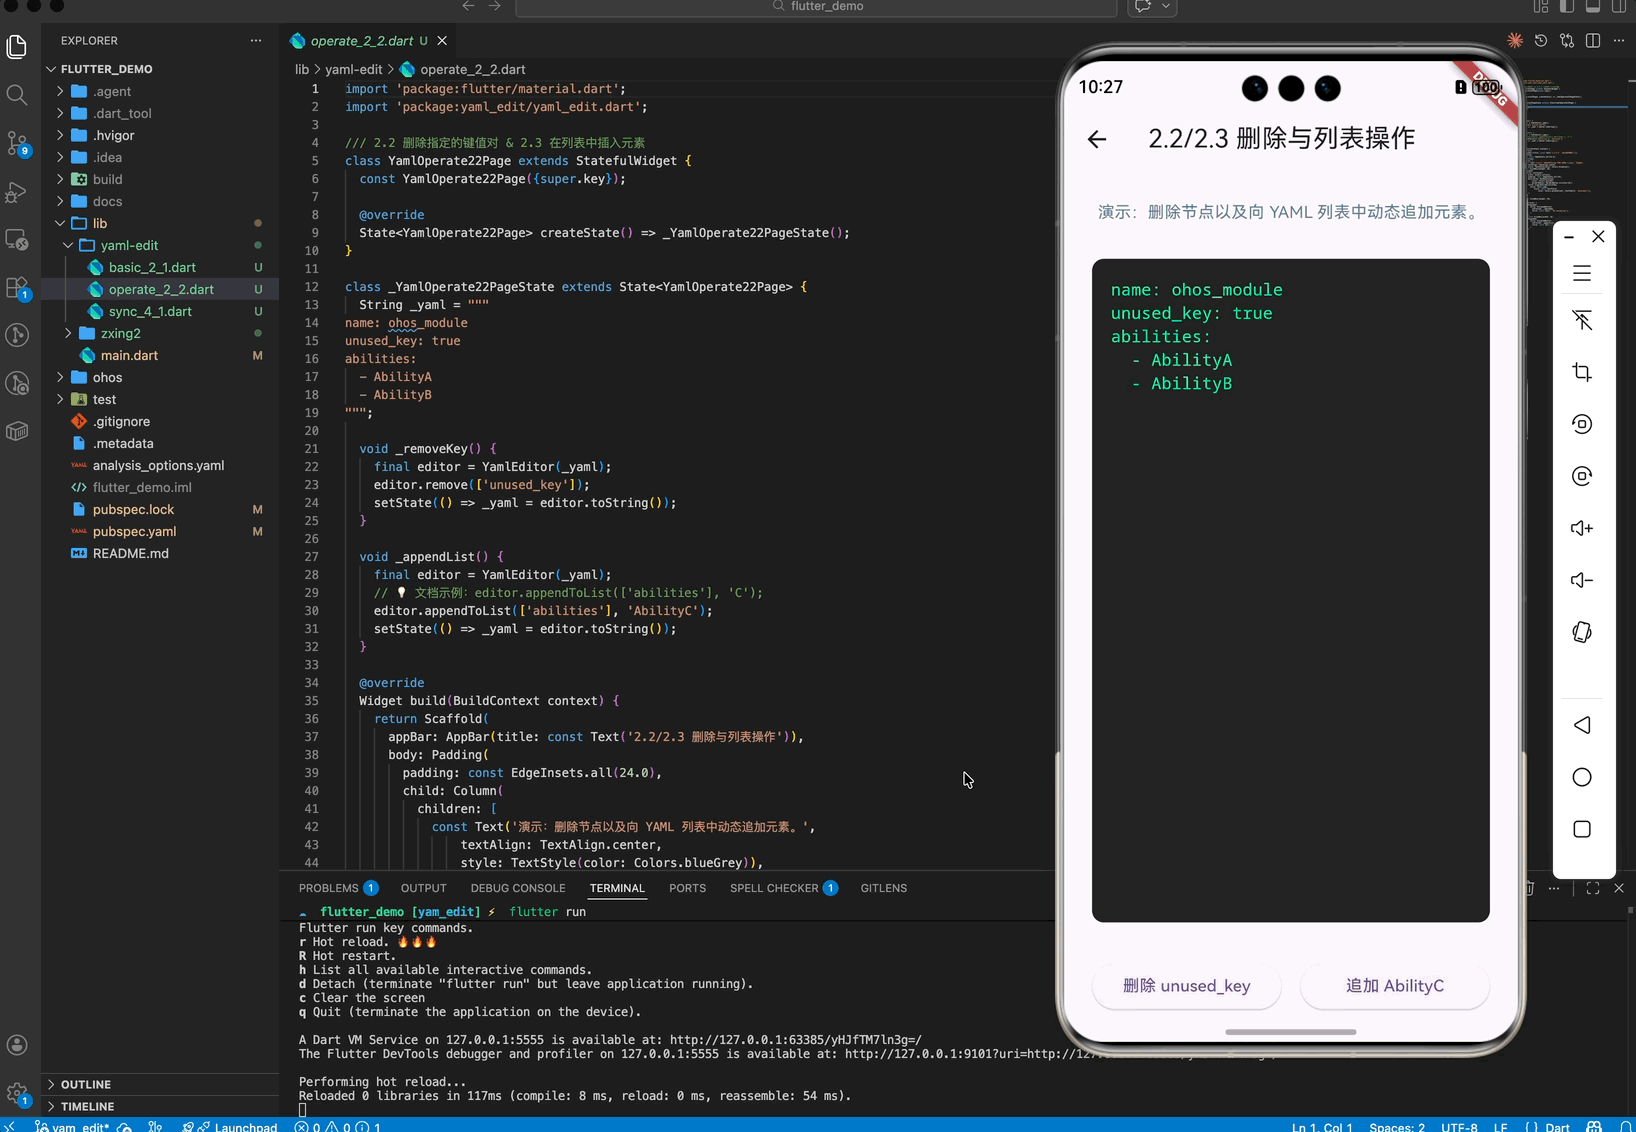This screenshot has width=1636, height=1132.
Task: Click the emulator always-on-top pin icon
Action: click(1582, 320)
